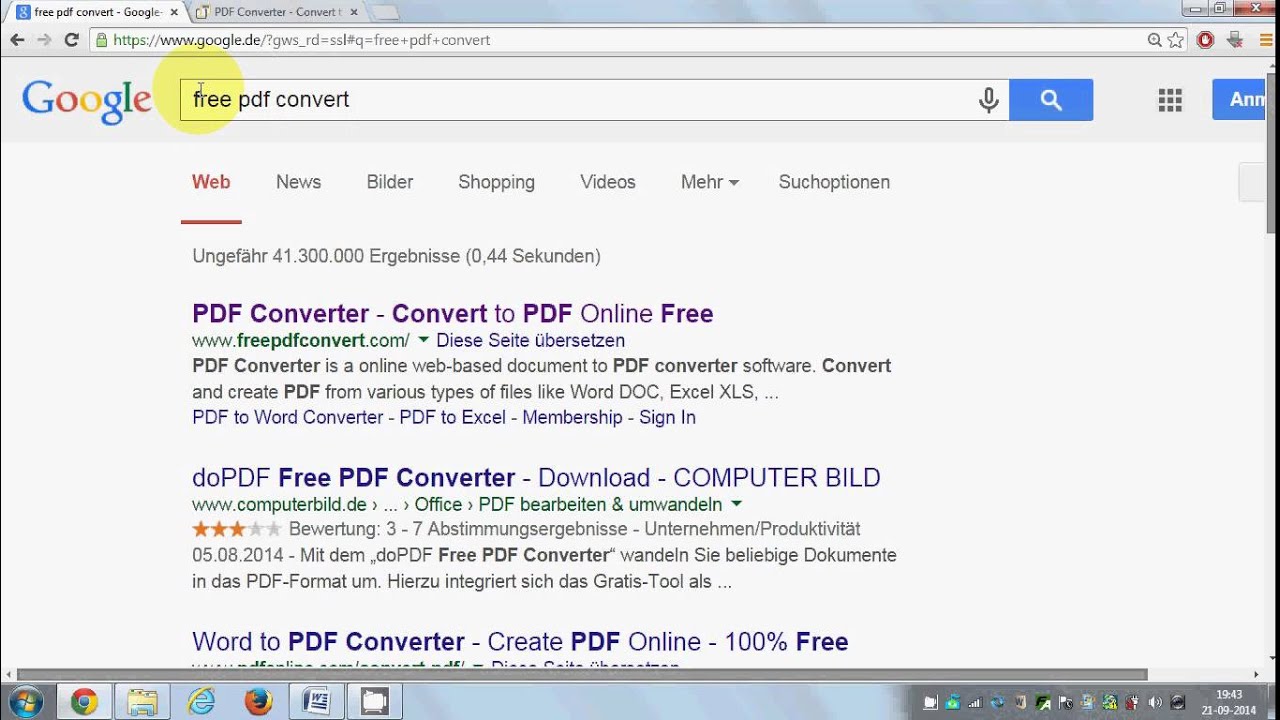Click into the Google search box
This screenshot has height=720, width=1280.
(x=594, y=100)
